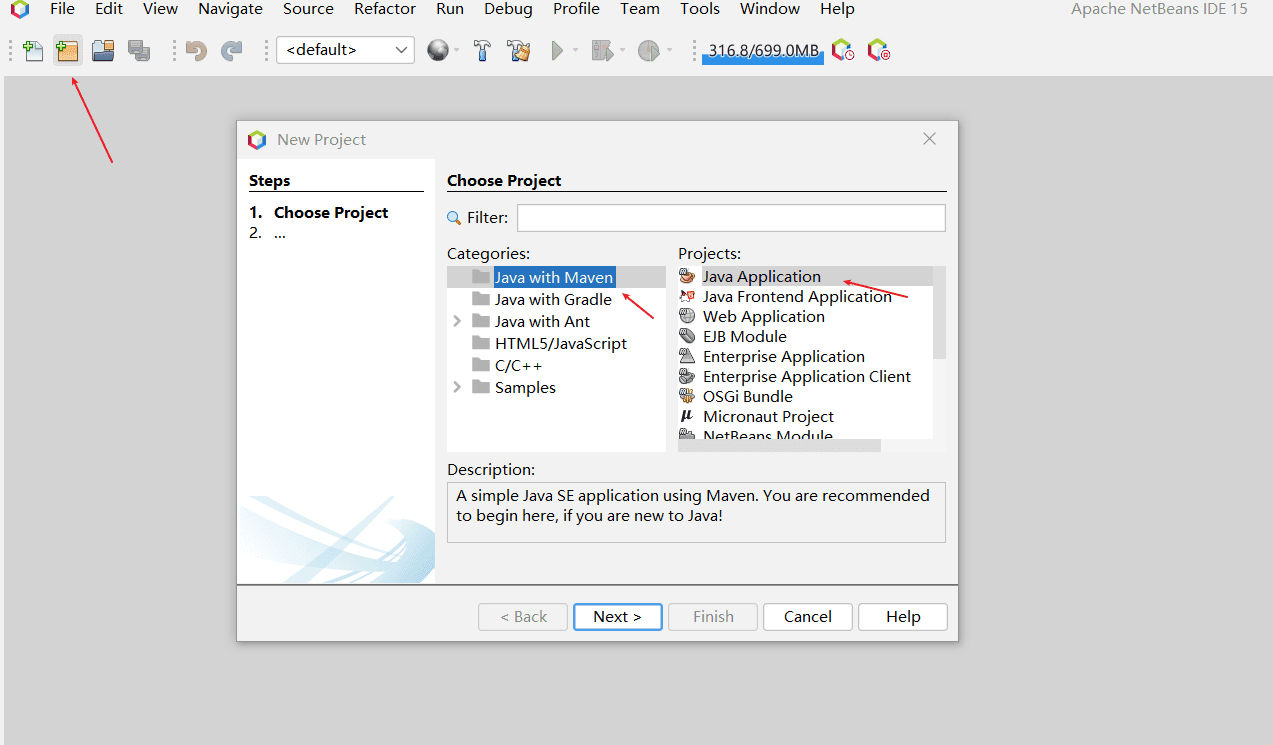Open the dropdown arrow beside Run Project
The image size is (1273, 745).
[575, 50]
